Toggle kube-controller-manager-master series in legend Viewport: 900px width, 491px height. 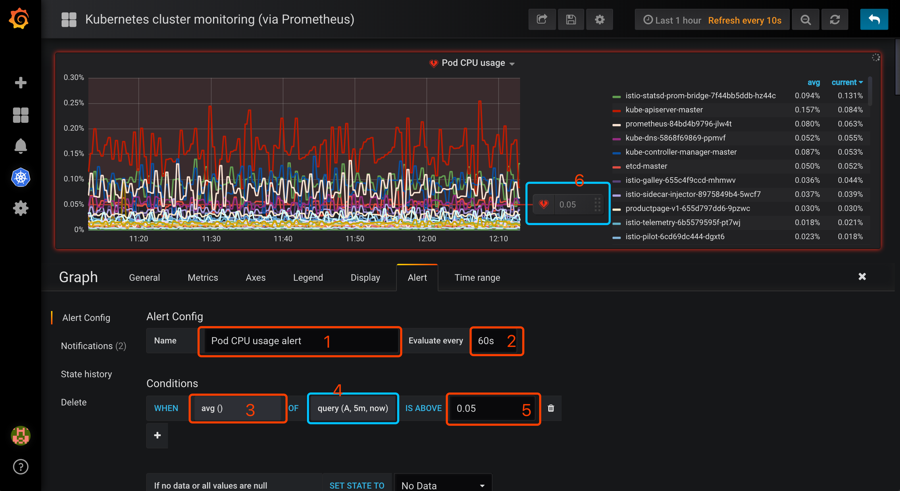click(681, 152)
